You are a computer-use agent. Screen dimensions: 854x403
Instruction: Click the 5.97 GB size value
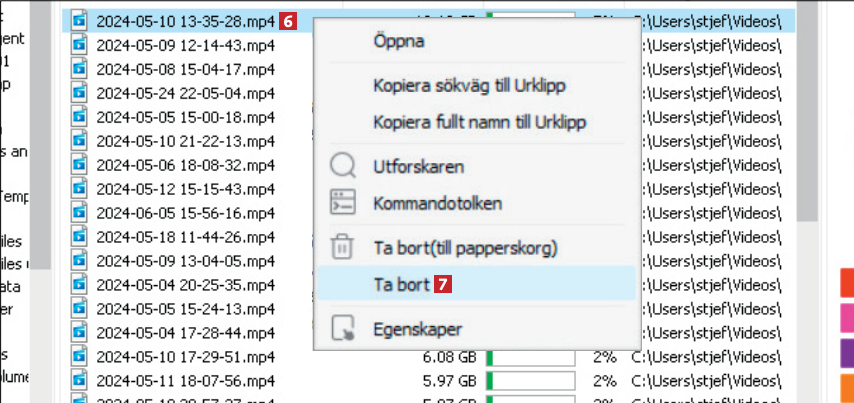pos(449,380)
